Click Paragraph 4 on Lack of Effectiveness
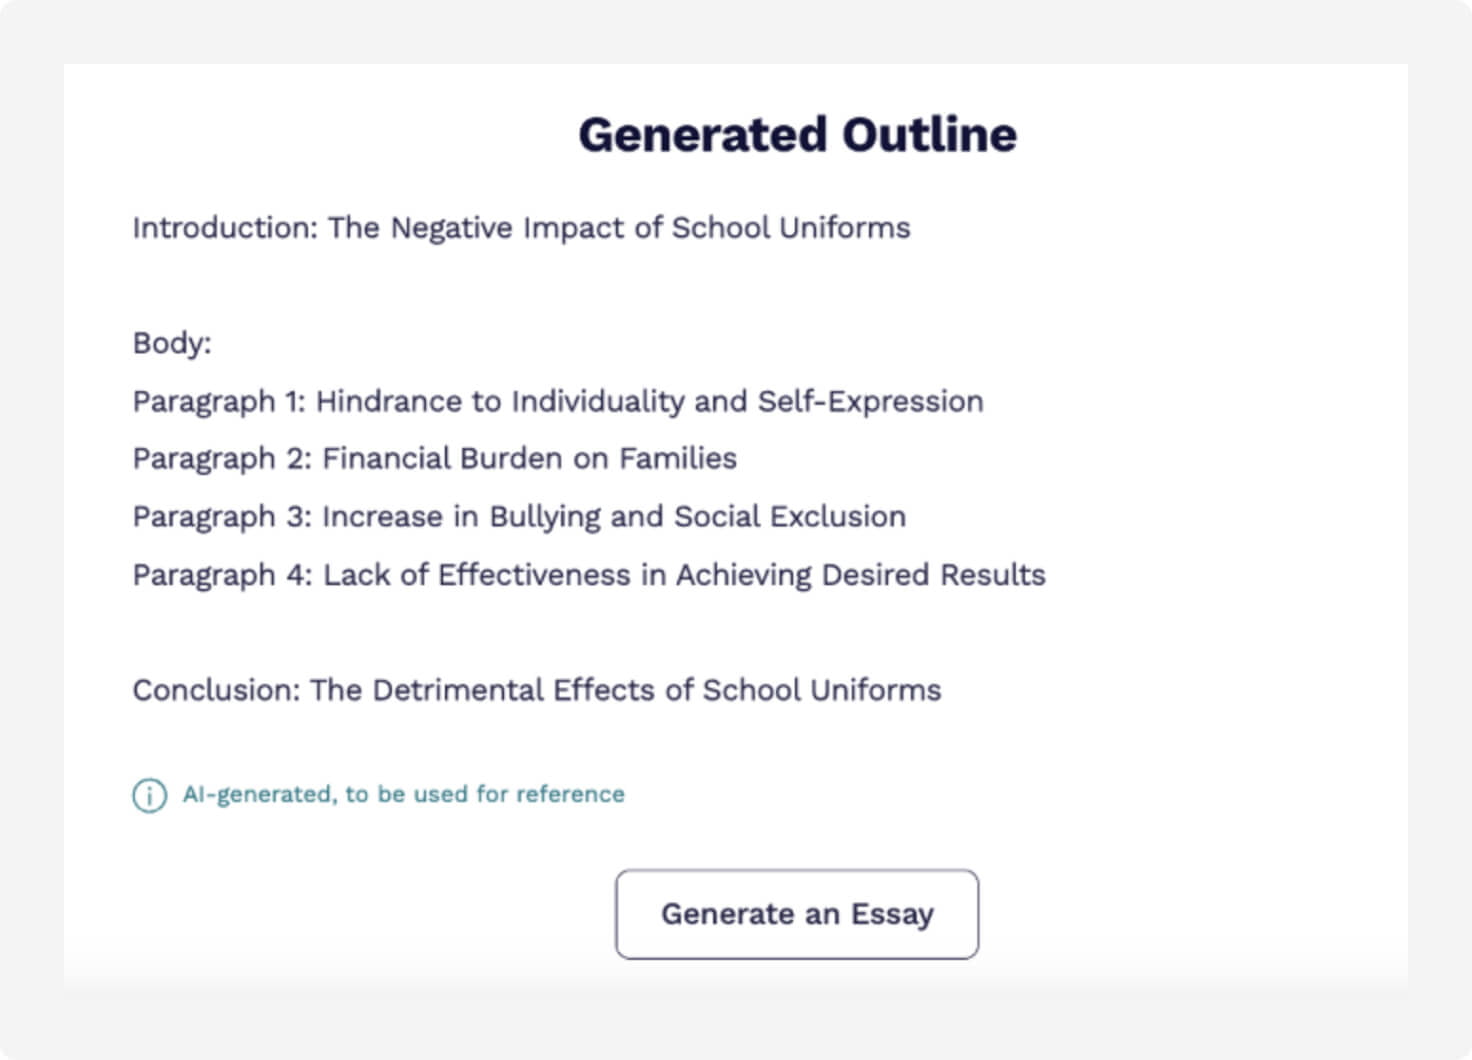The image size is (1472, 1060). (x=590, y=575)
